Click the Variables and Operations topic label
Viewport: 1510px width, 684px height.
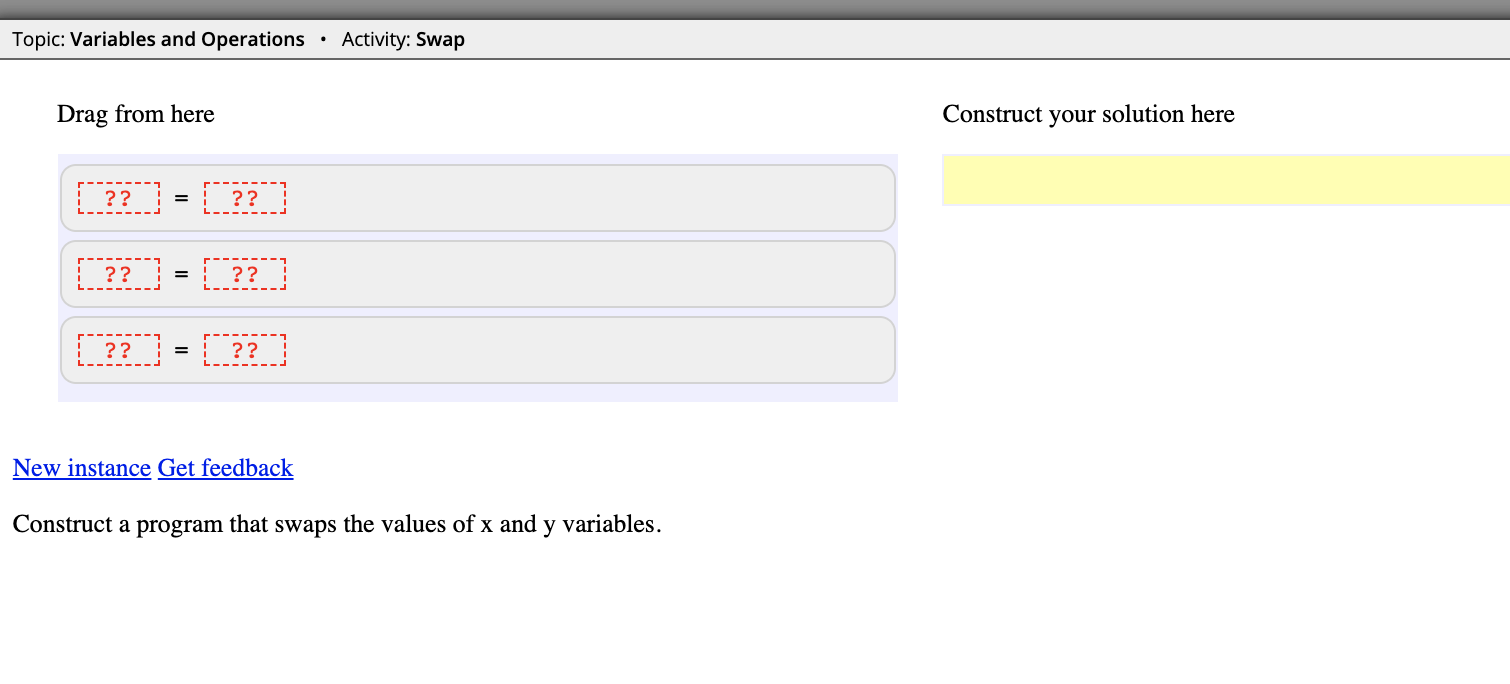[x=186, y=39]
